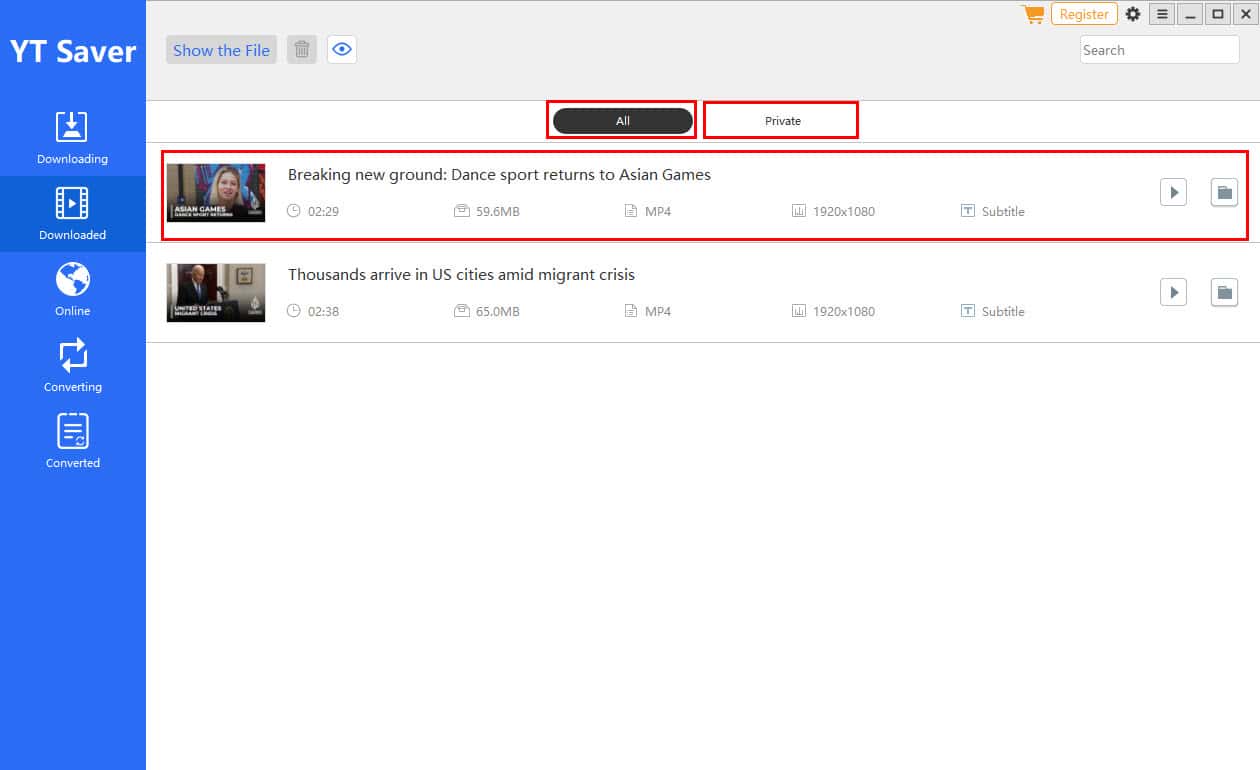Viewport: 1260px width, 770px height.
Task: Maximize the YT Saver window
Action: coord(1217,14)
